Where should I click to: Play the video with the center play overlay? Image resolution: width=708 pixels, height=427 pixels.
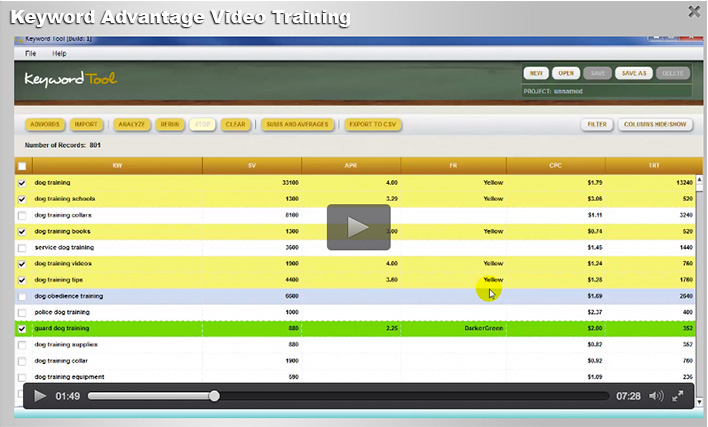pos(359,227)
